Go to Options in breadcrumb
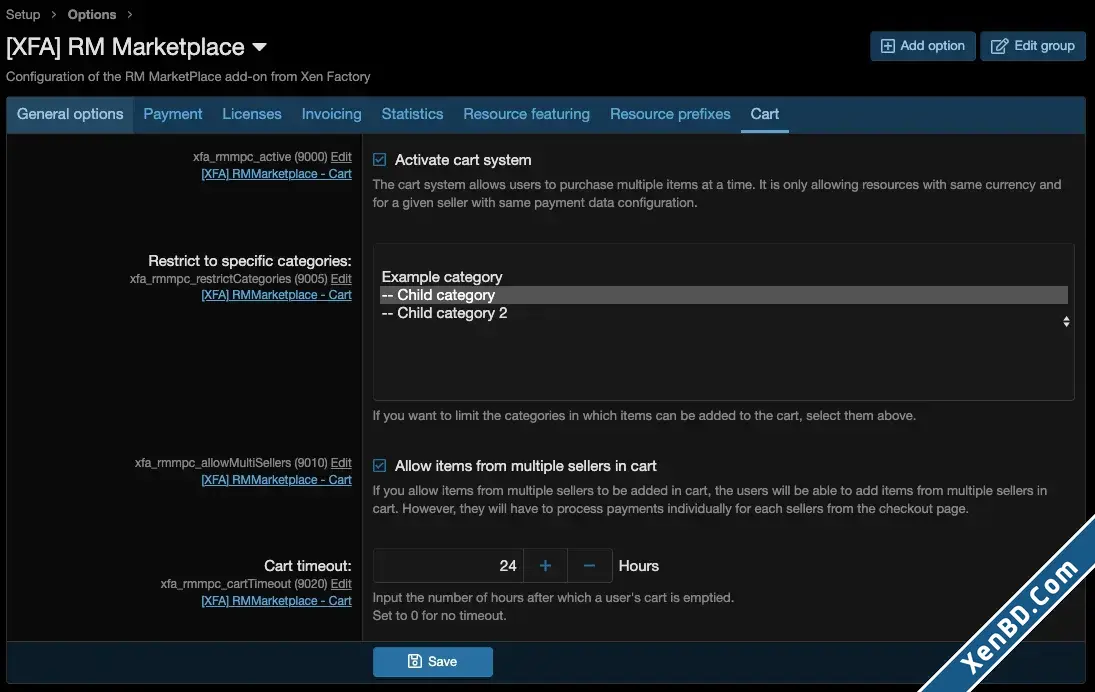The width and height of the screenshot is (1095, 692). pos(91,15)
